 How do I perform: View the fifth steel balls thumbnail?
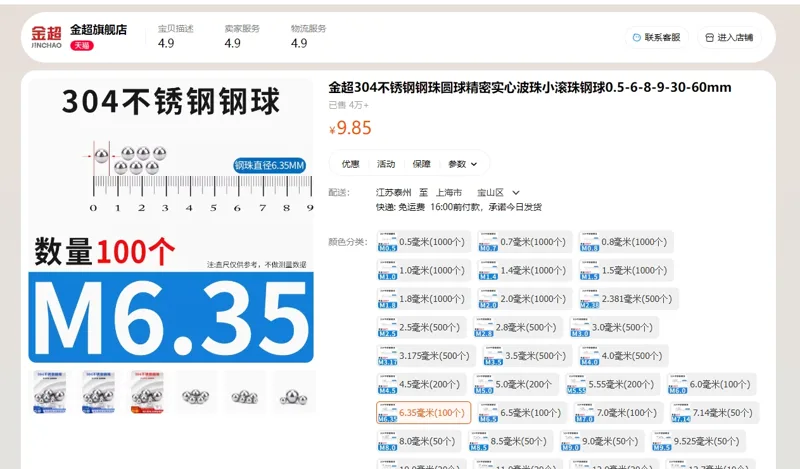coord(244,392)
